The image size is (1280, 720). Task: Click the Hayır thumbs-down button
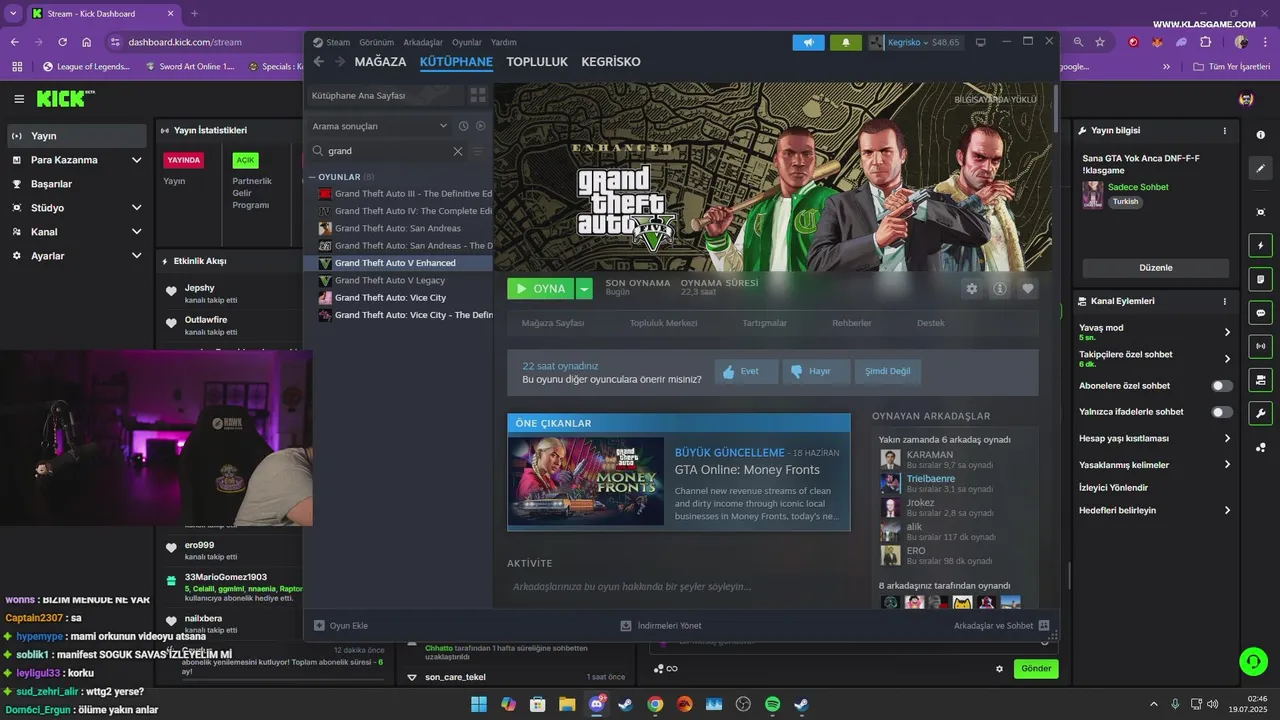pyautogui.click(x=816, y=371)
